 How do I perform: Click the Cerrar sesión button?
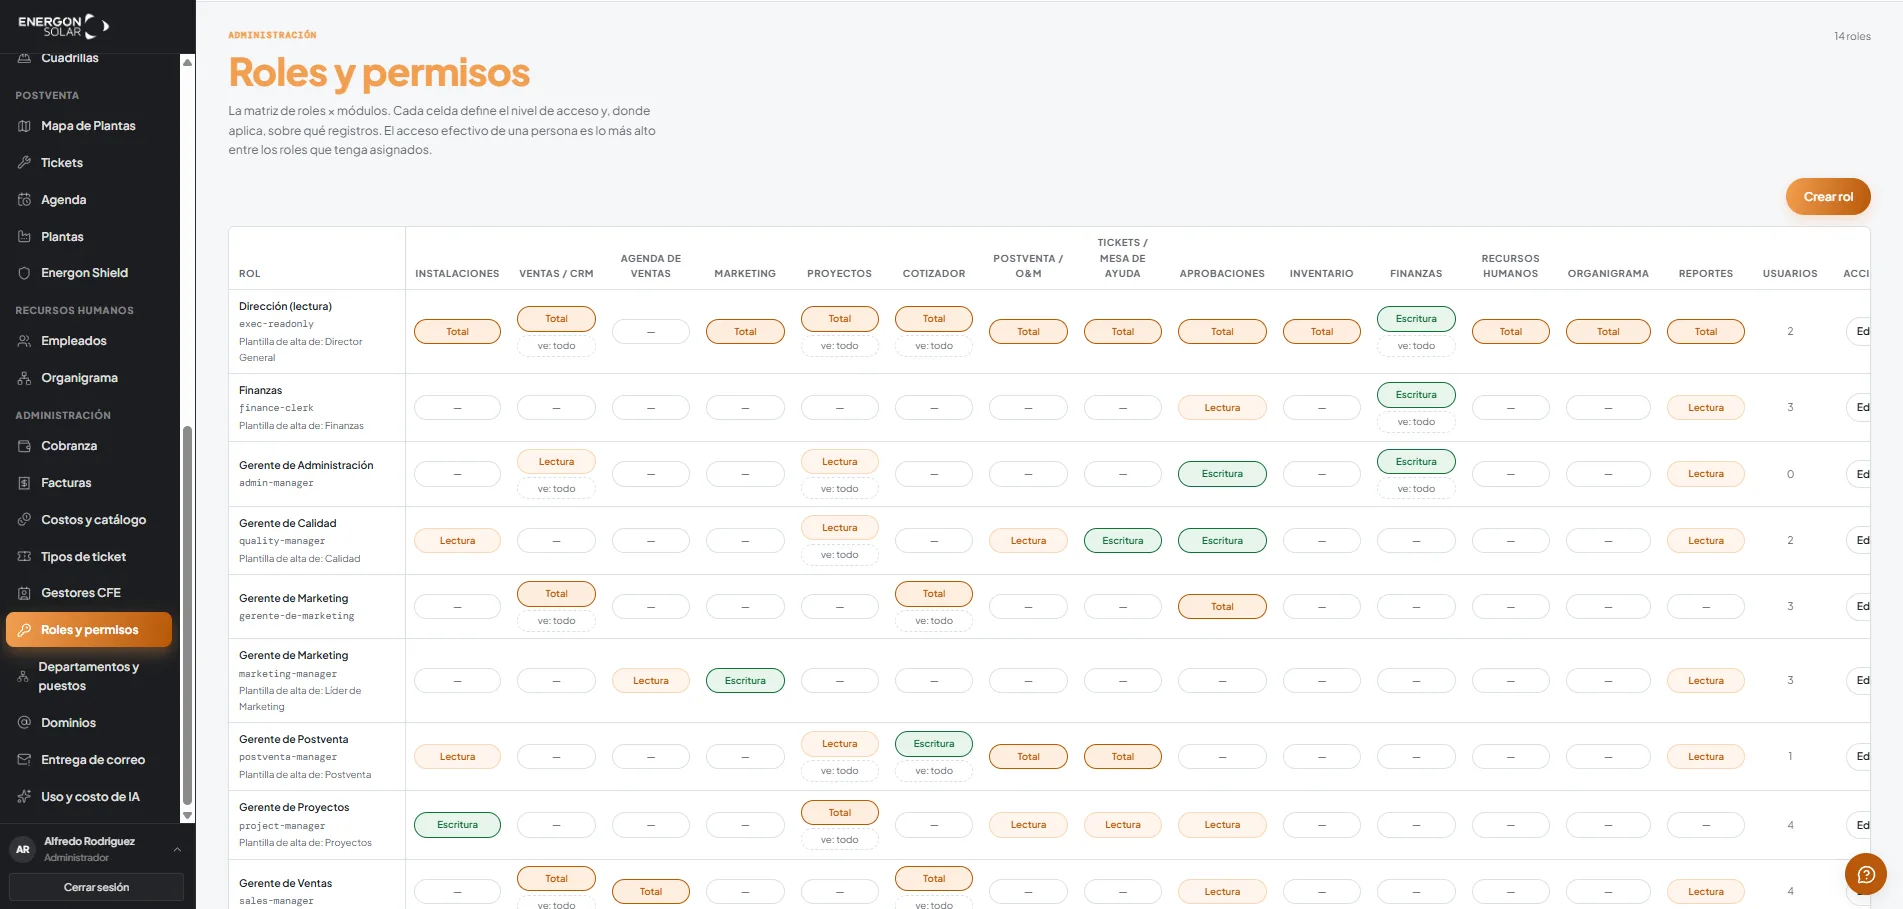96,887
